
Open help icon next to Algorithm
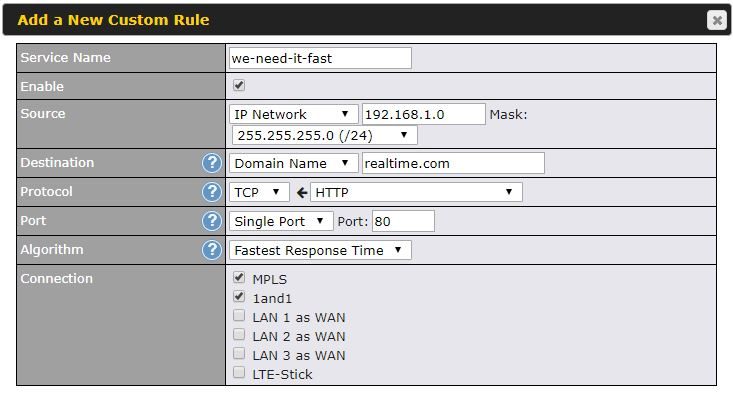pos(212,250)
